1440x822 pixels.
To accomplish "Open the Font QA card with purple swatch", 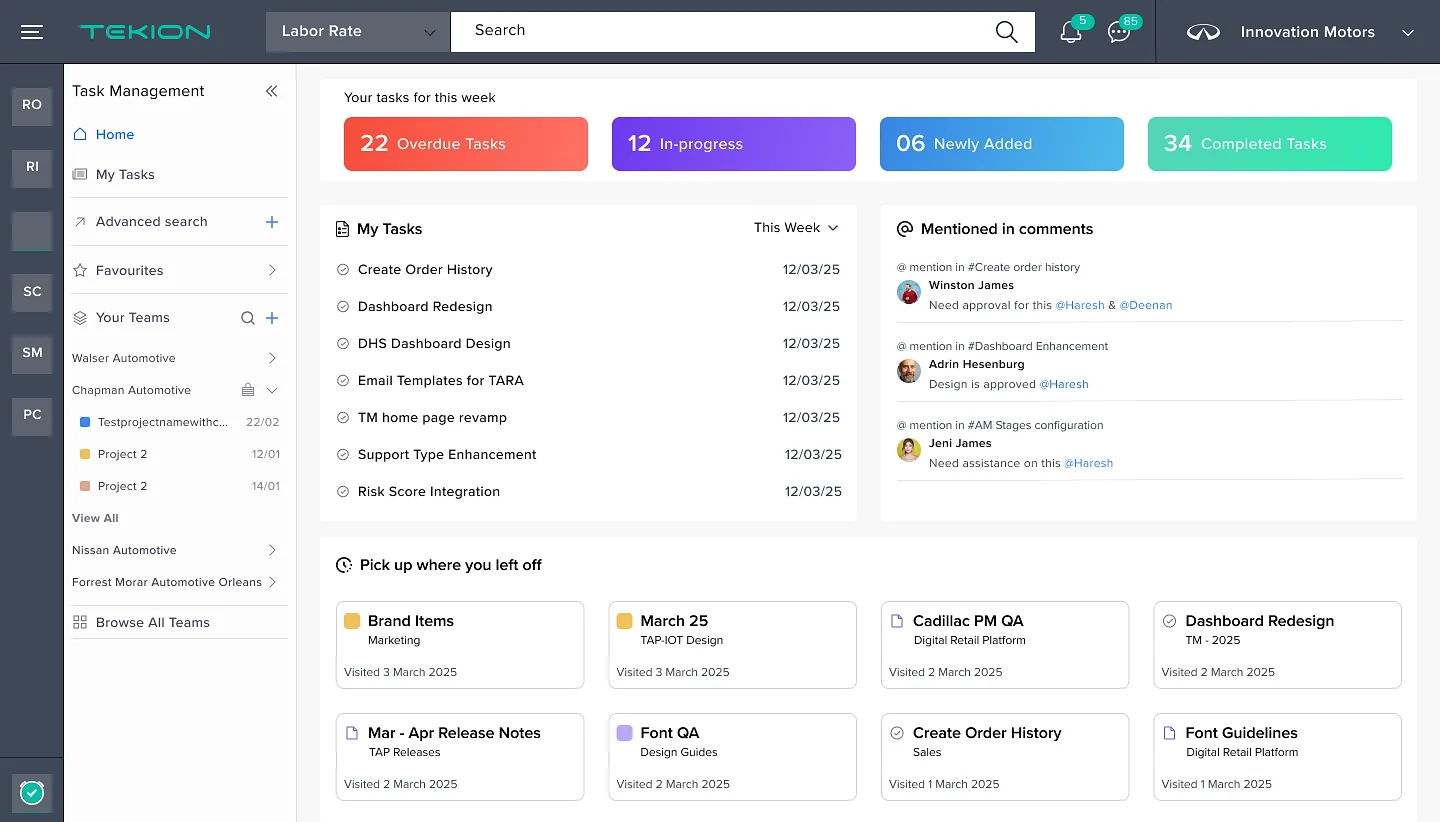I will pyautogui.click(x=732, y=757).
